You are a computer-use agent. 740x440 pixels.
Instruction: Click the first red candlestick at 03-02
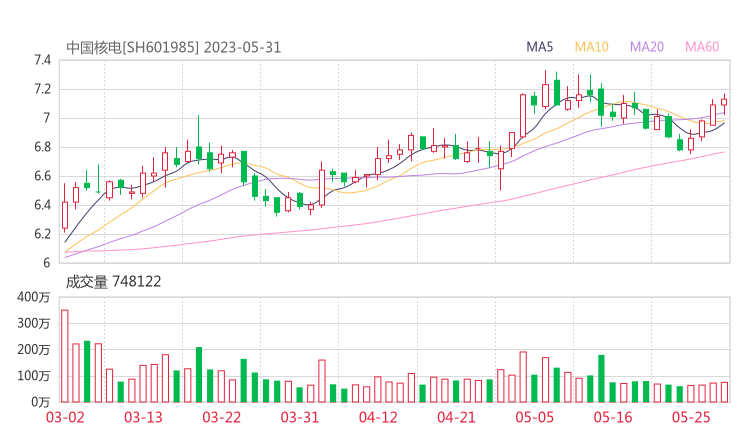click(65, 208)
